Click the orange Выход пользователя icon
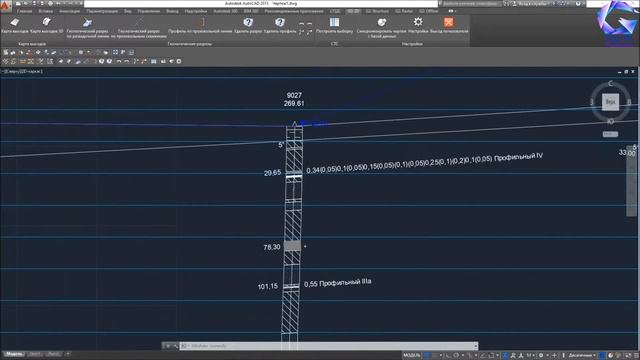This screenshot has height=360, width=640. click(449, 22)
